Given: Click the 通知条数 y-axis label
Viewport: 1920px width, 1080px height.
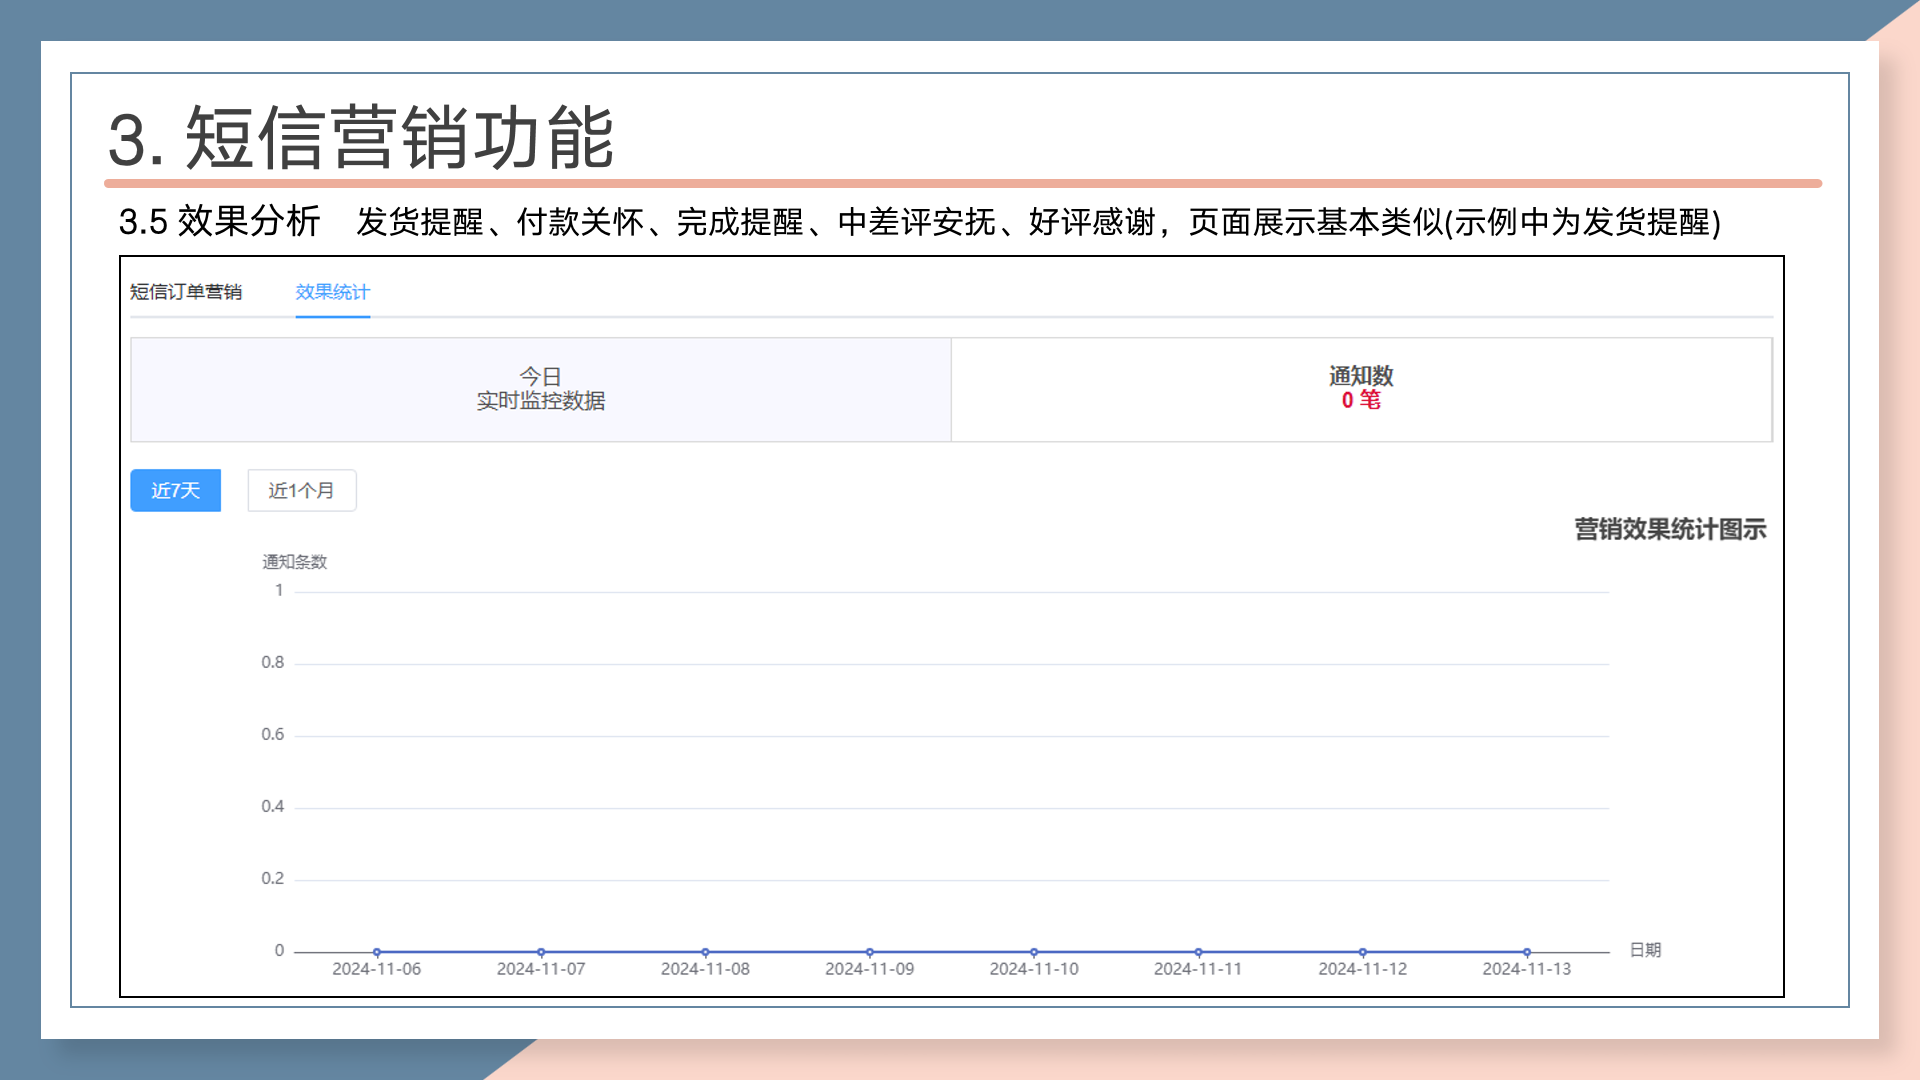Looking at the screenshot, I should (x=294, y=562).
